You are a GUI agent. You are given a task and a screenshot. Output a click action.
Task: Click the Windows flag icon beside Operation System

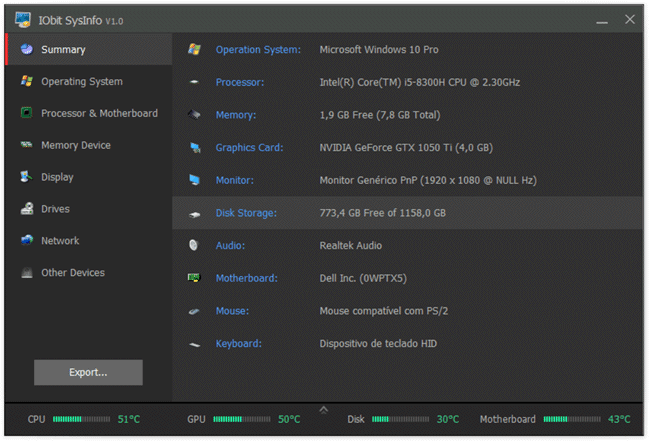coord(194,49)
